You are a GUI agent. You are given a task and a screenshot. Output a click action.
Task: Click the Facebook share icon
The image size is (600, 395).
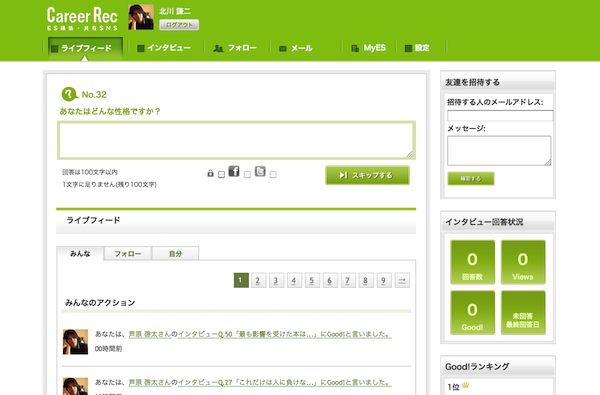pyautogui.click(x=234, y=171)
